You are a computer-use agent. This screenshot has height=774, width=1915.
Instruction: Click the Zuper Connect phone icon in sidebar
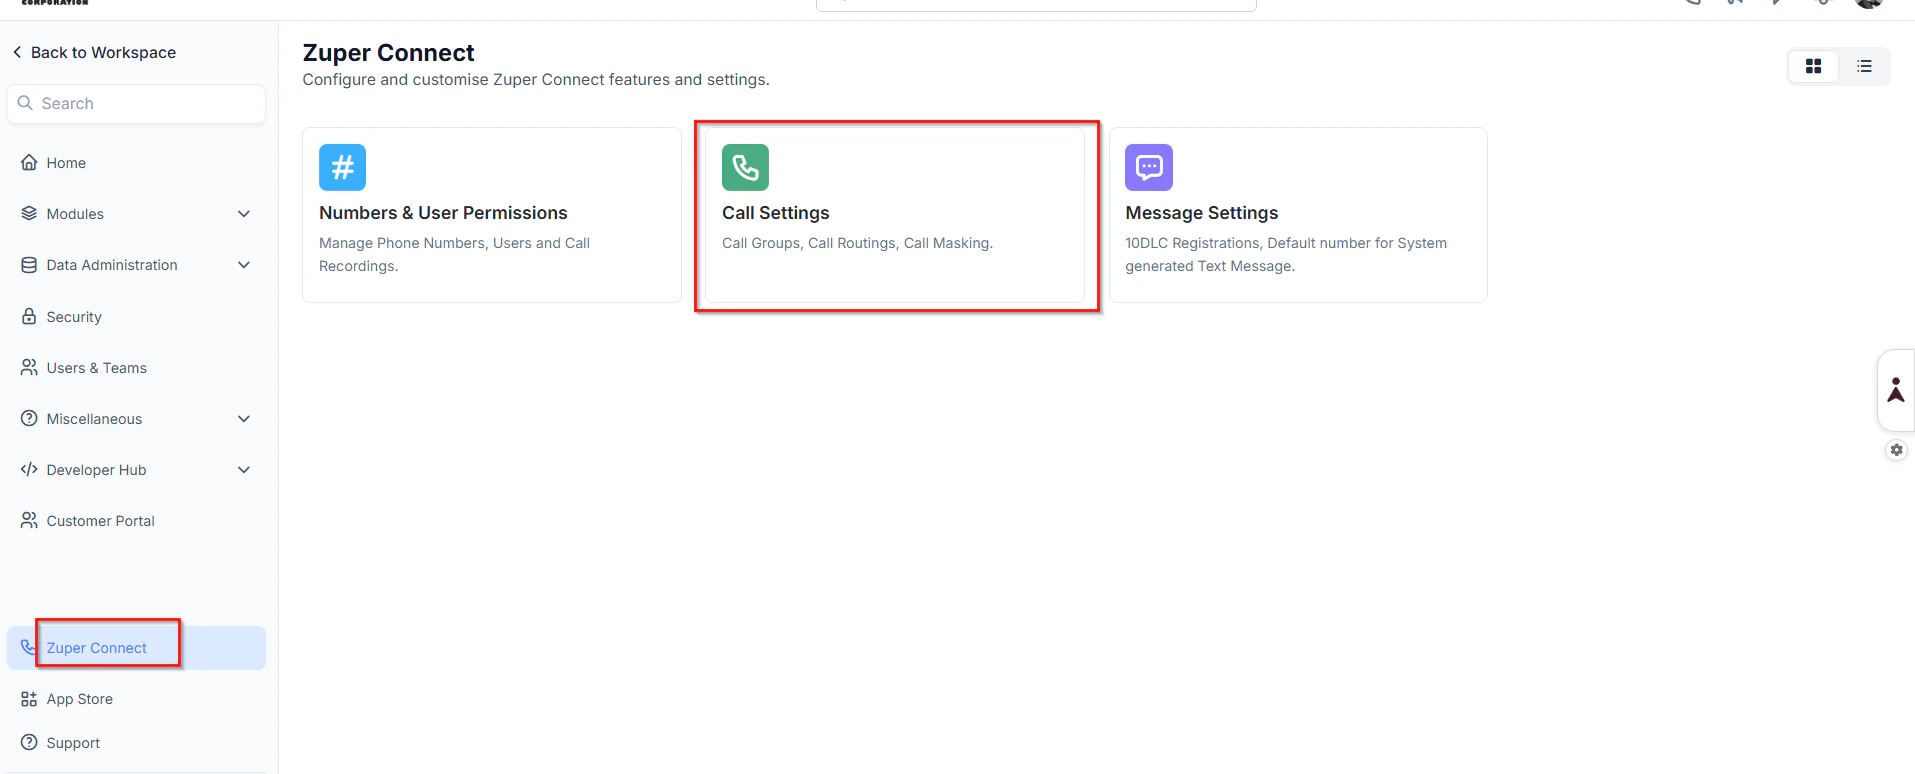28,647
